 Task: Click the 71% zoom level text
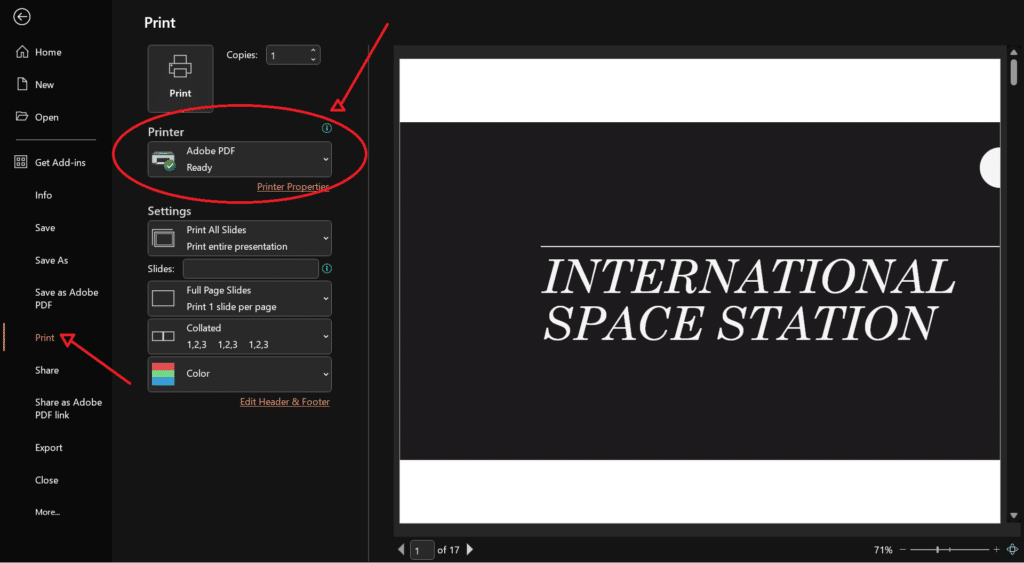point(883,550)
